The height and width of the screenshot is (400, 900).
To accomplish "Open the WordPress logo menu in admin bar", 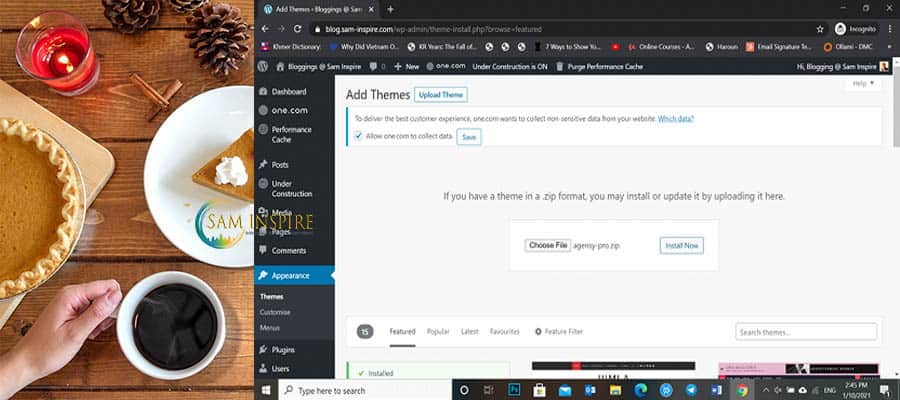I will (262, 67).
